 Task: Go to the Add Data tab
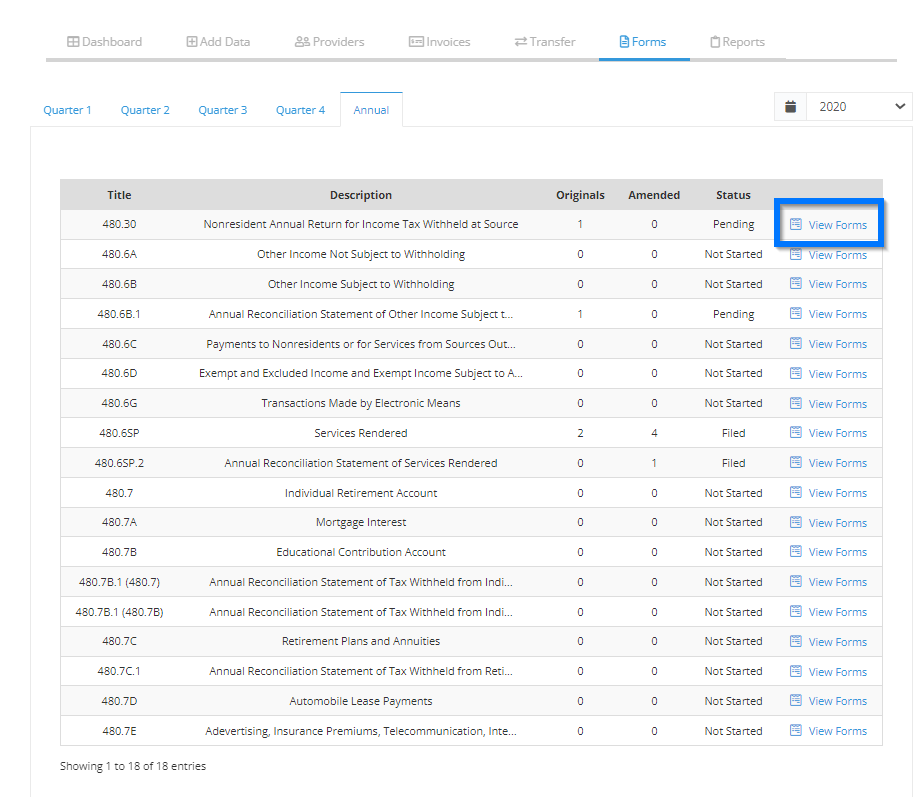(x=218, y=42)
